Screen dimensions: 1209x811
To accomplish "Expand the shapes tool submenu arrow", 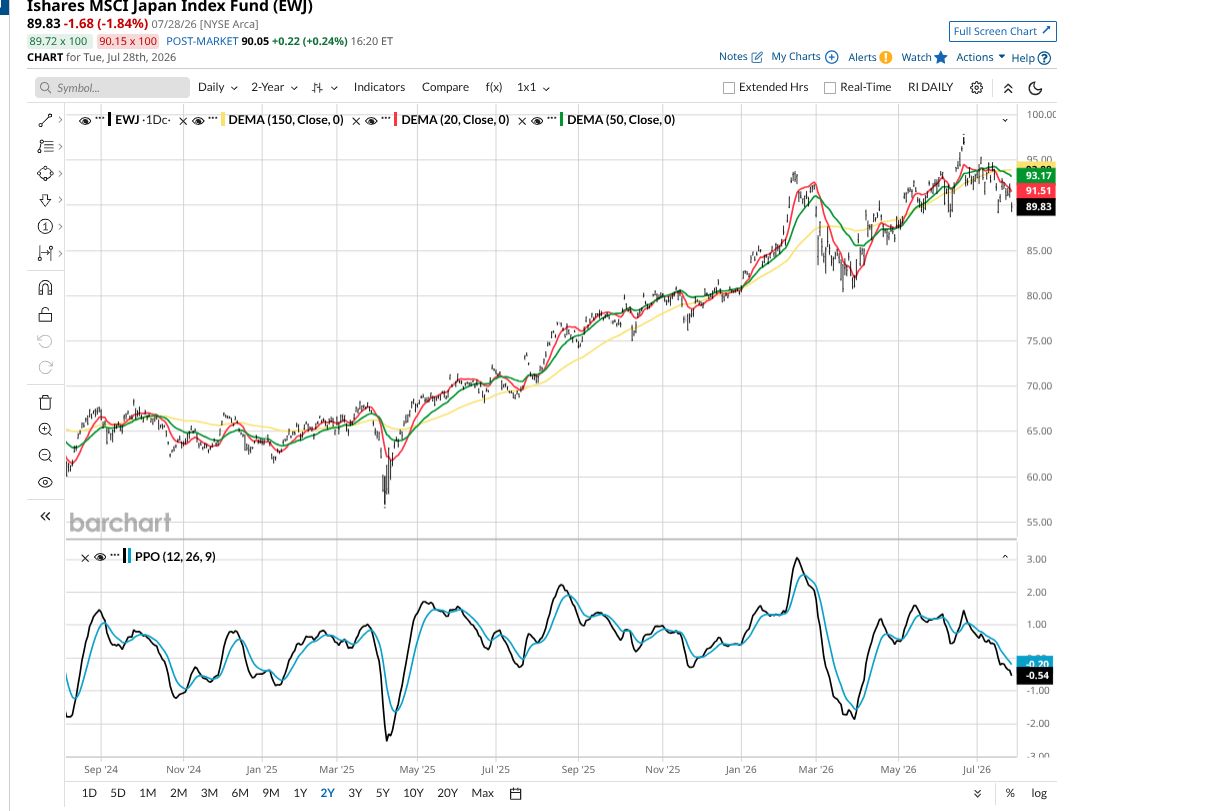I will (60, 174).
